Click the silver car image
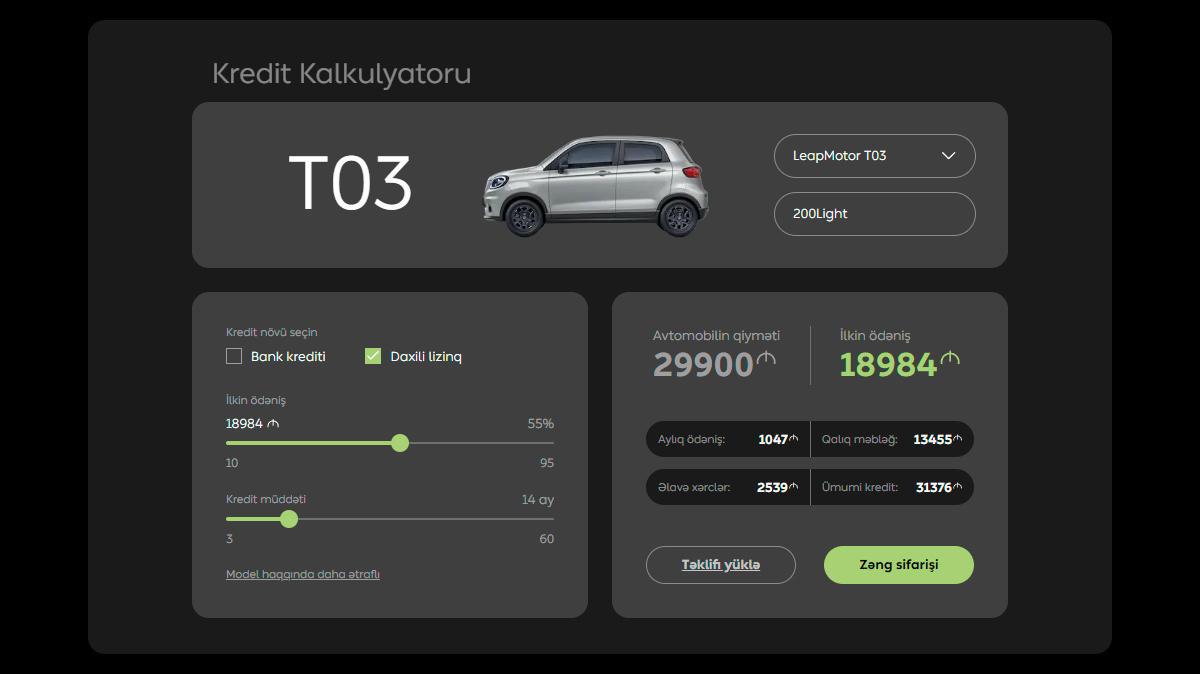The width and height of the screenshot is (1200, 674). [x=595, y=187]
